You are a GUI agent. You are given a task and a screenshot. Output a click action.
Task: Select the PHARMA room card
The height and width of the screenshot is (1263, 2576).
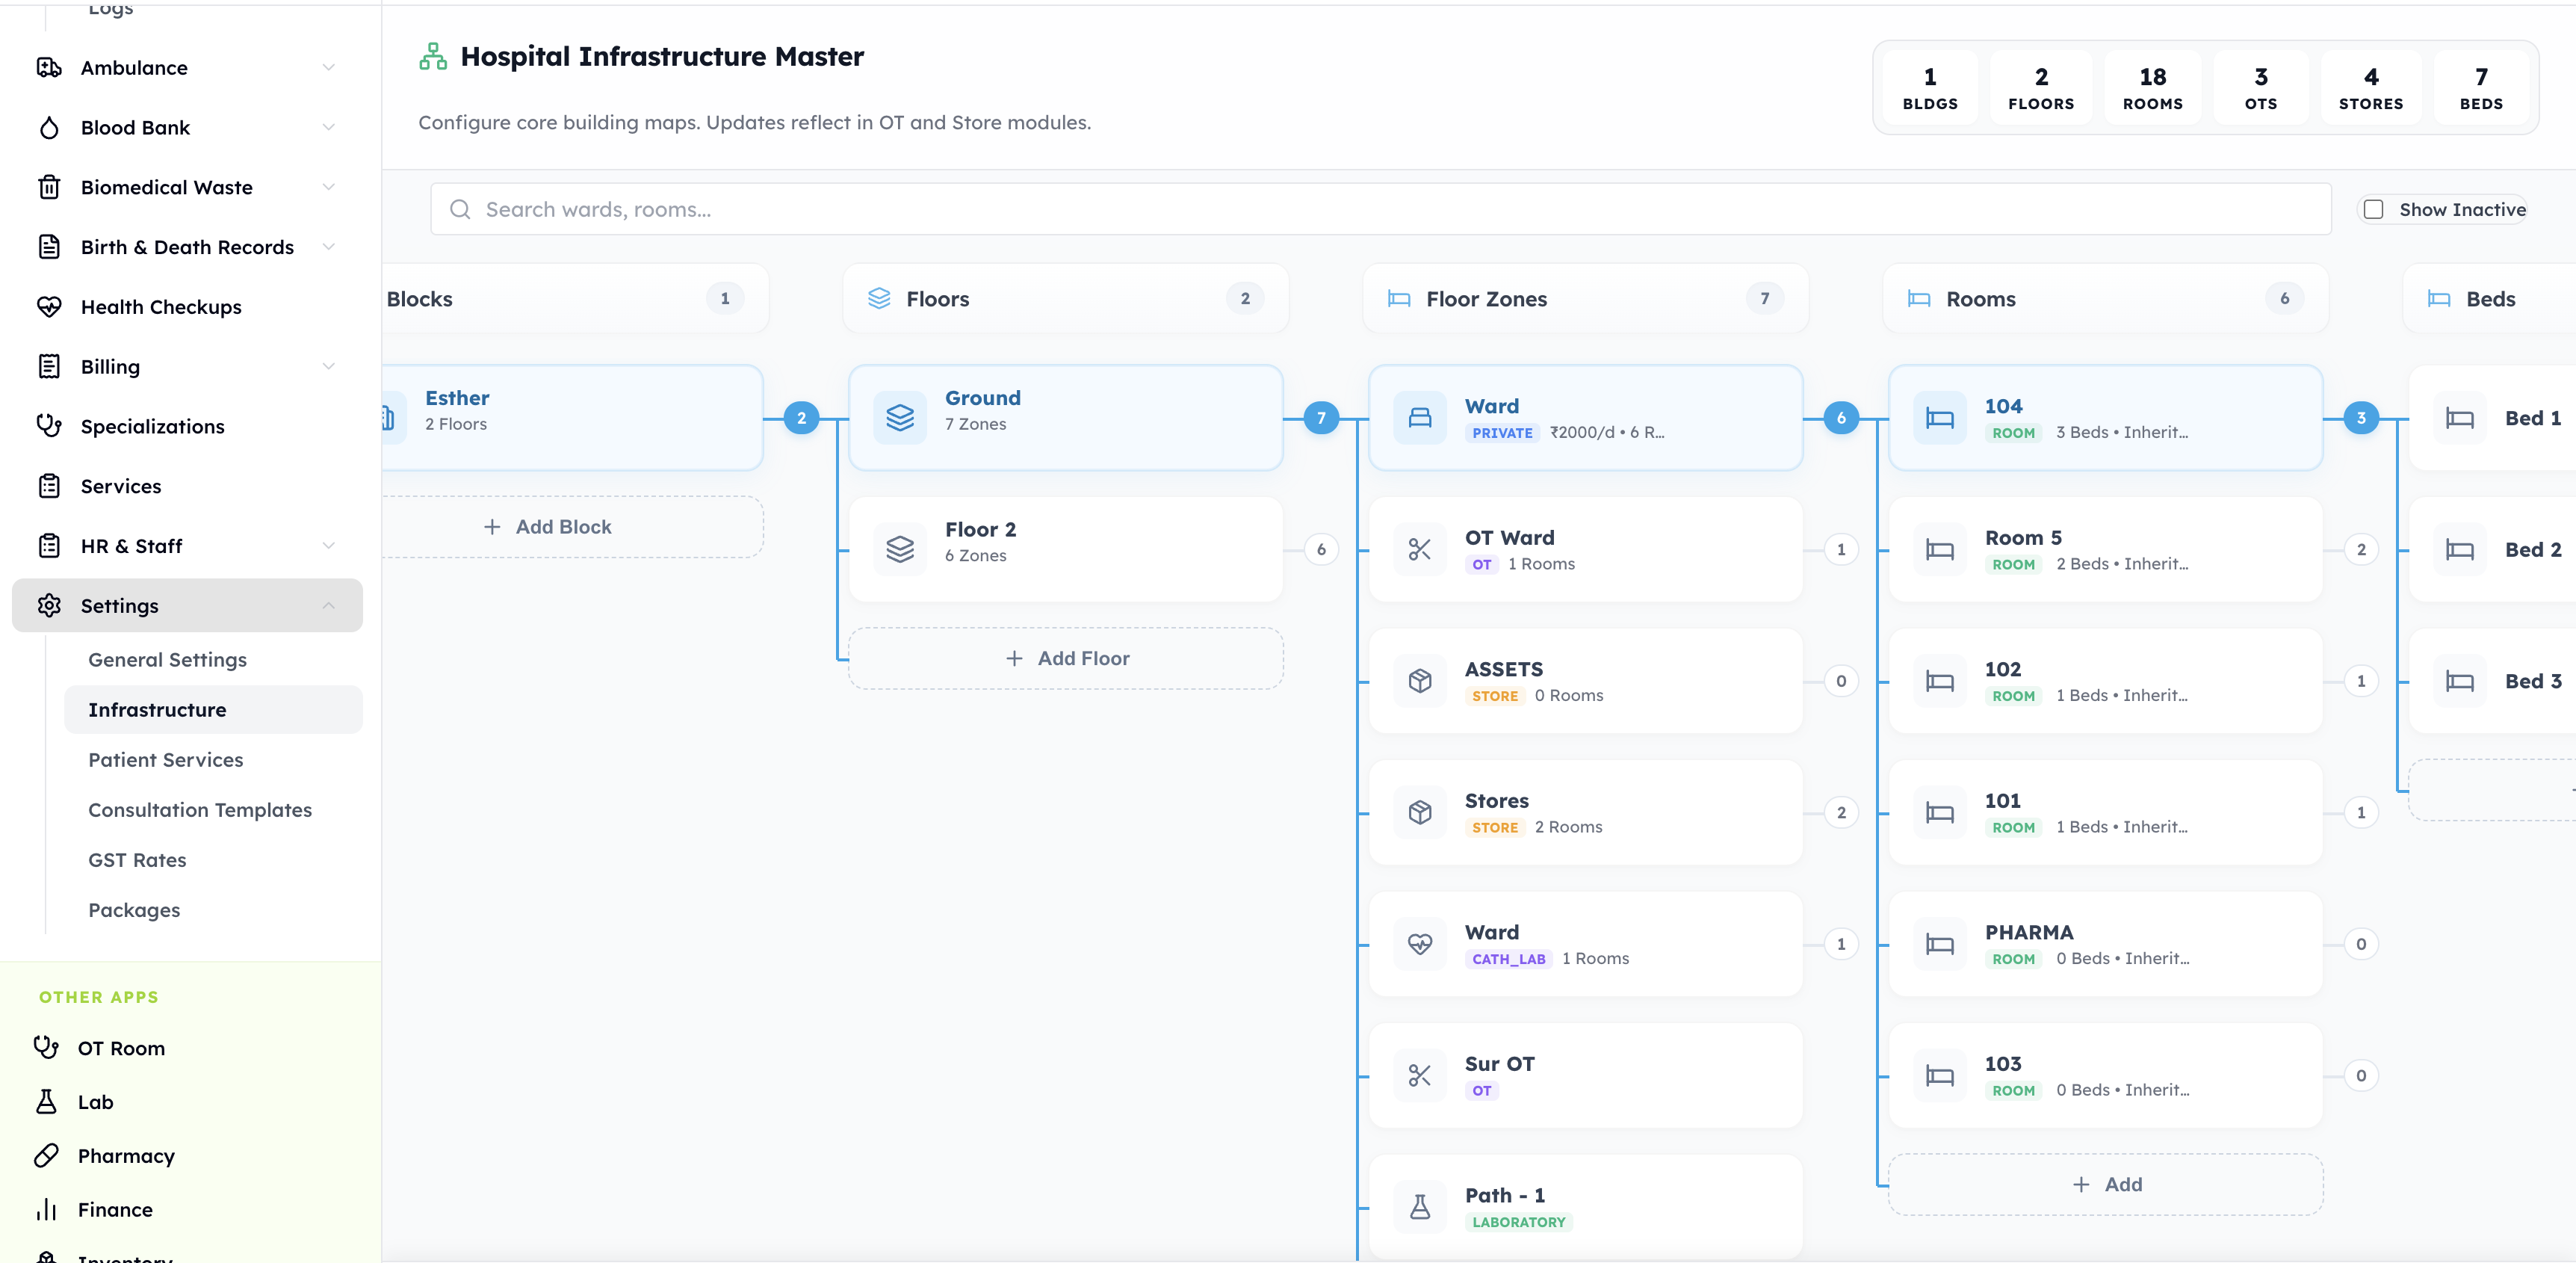(x=2106, y=944)
